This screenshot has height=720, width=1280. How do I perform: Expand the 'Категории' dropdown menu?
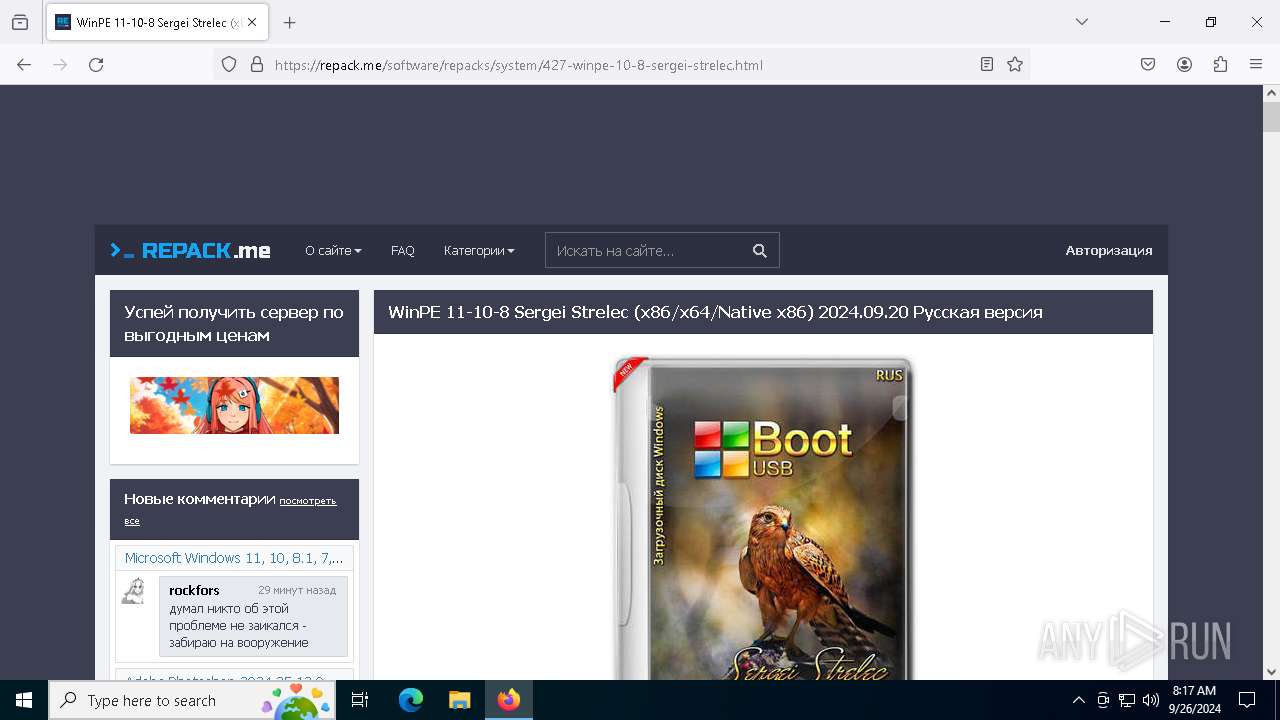[479, 250]
